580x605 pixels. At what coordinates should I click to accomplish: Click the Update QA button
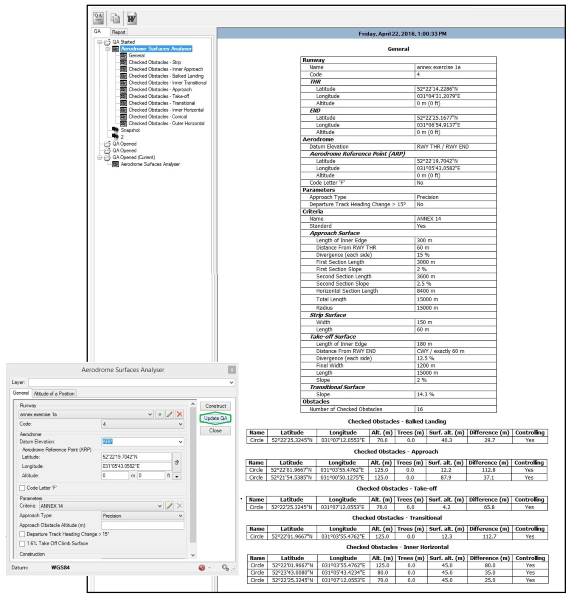click(215, 418)
